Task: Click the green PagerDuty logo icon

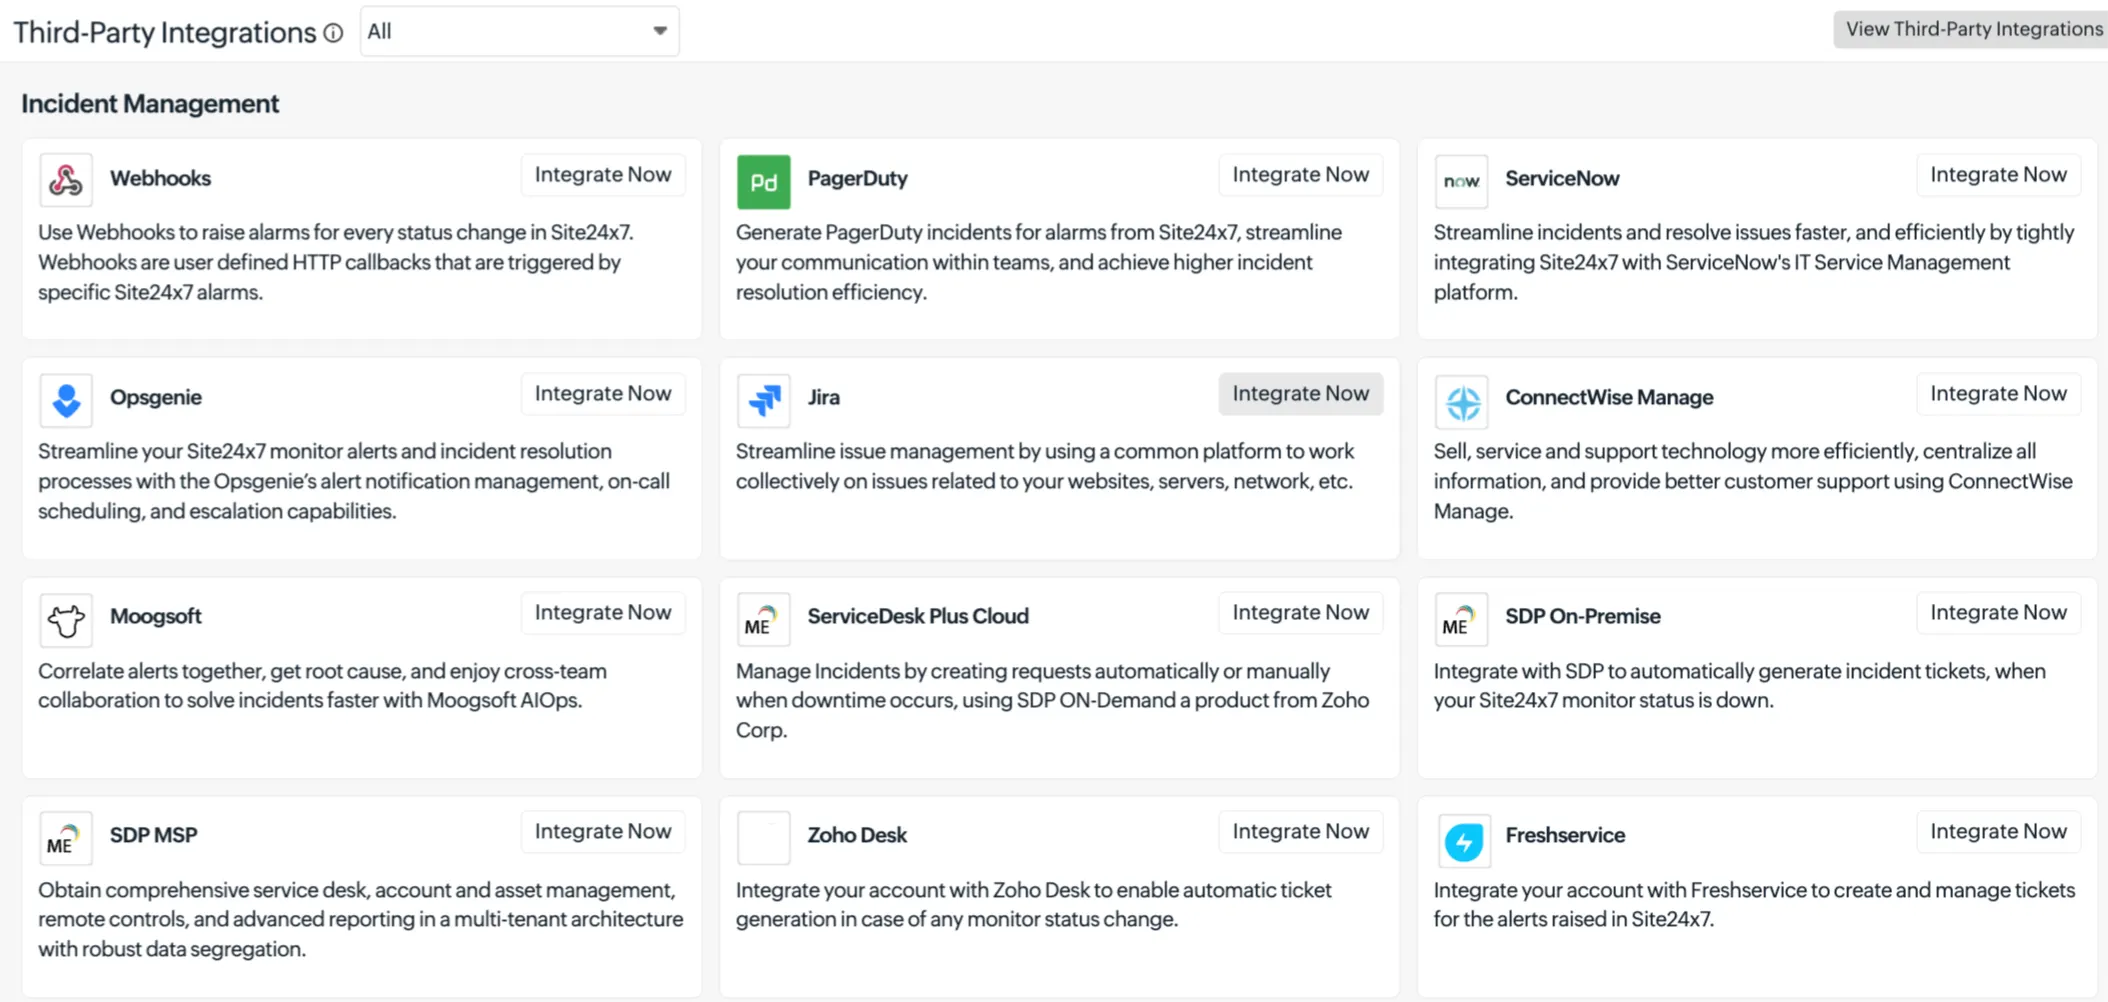Action: coord(763,181)
